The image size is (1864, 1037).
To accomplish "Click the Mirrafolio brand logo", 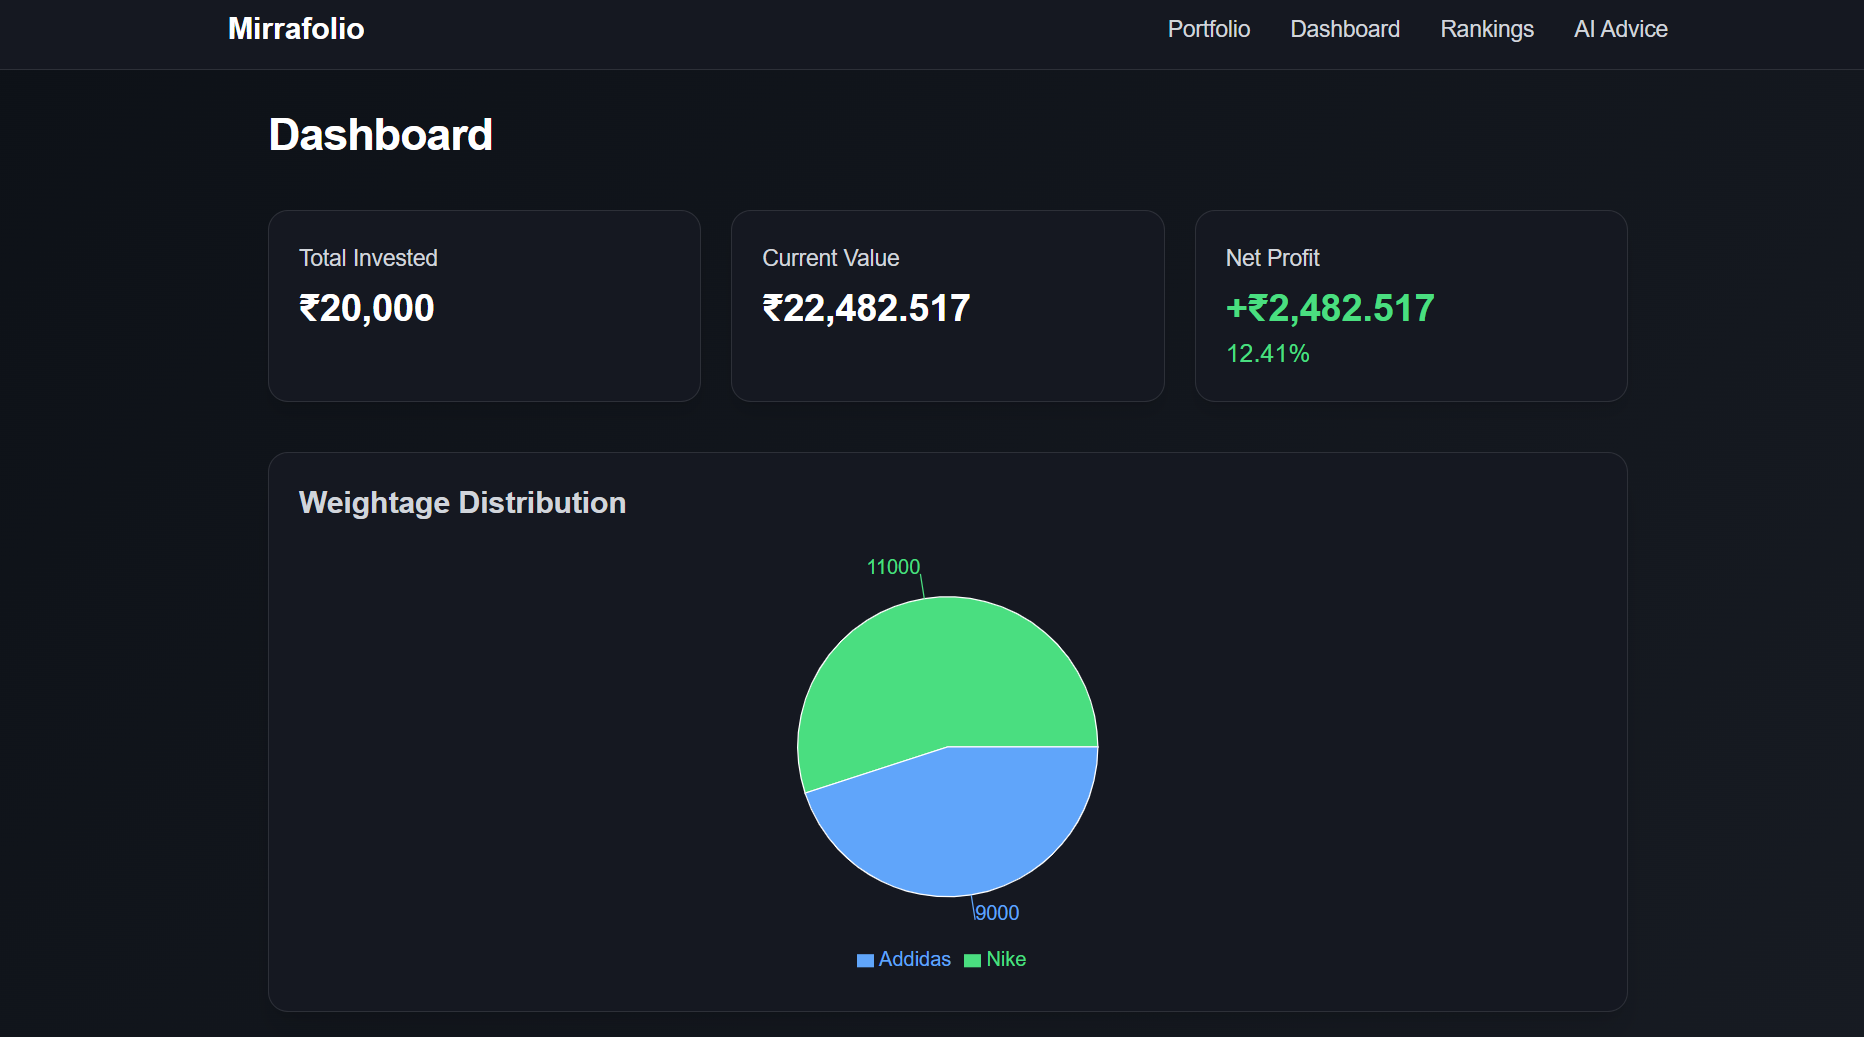I will coord(296,29).
